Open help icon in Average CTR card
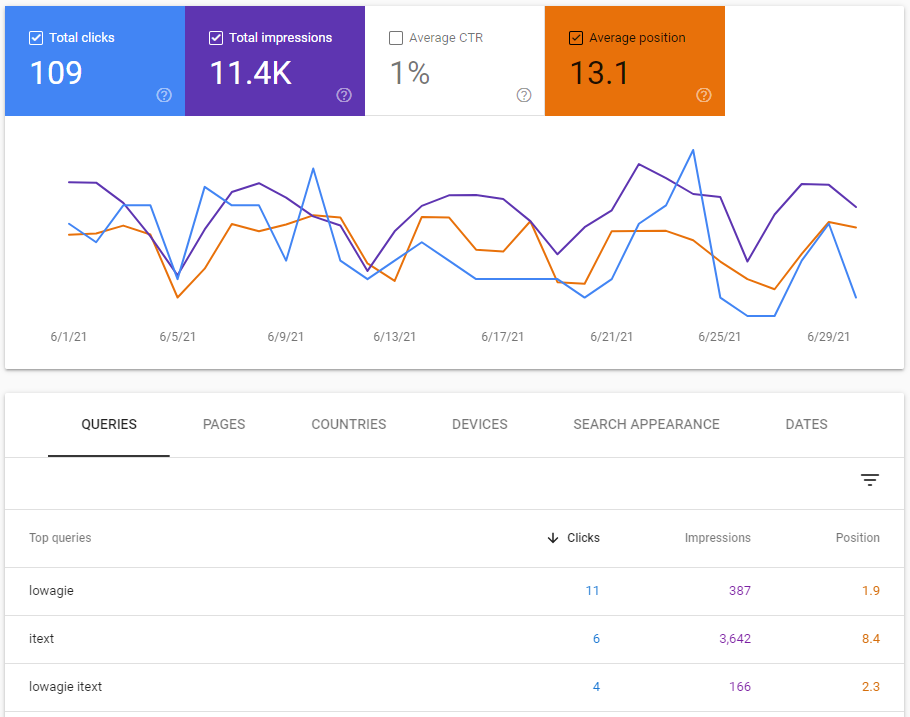The height and width of the screenshot is (717, 910). tap(524, 95)
